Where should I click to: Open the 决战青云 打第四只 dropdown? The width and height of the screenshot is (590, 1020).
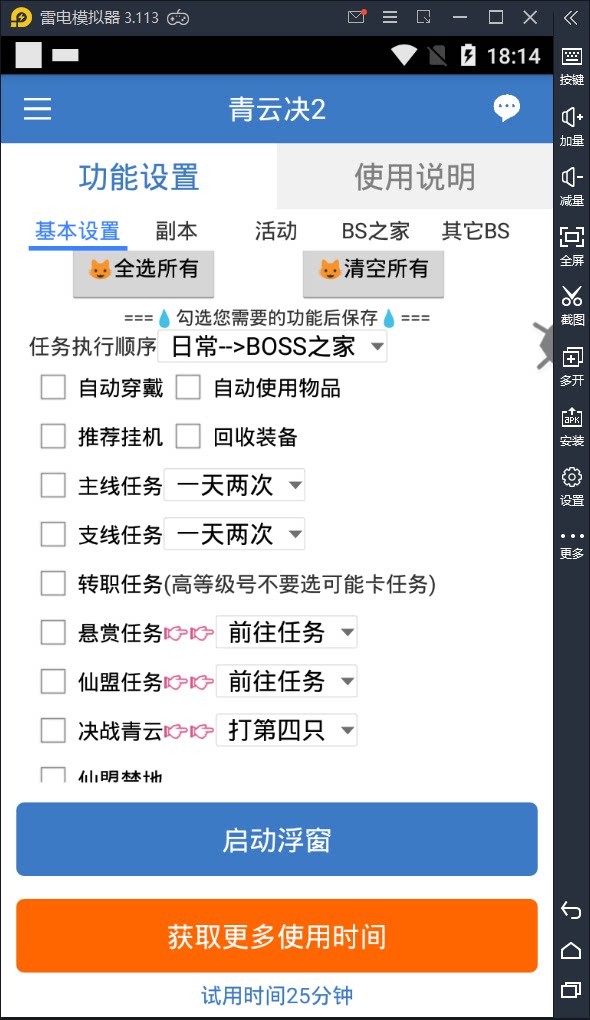[286, 730]
